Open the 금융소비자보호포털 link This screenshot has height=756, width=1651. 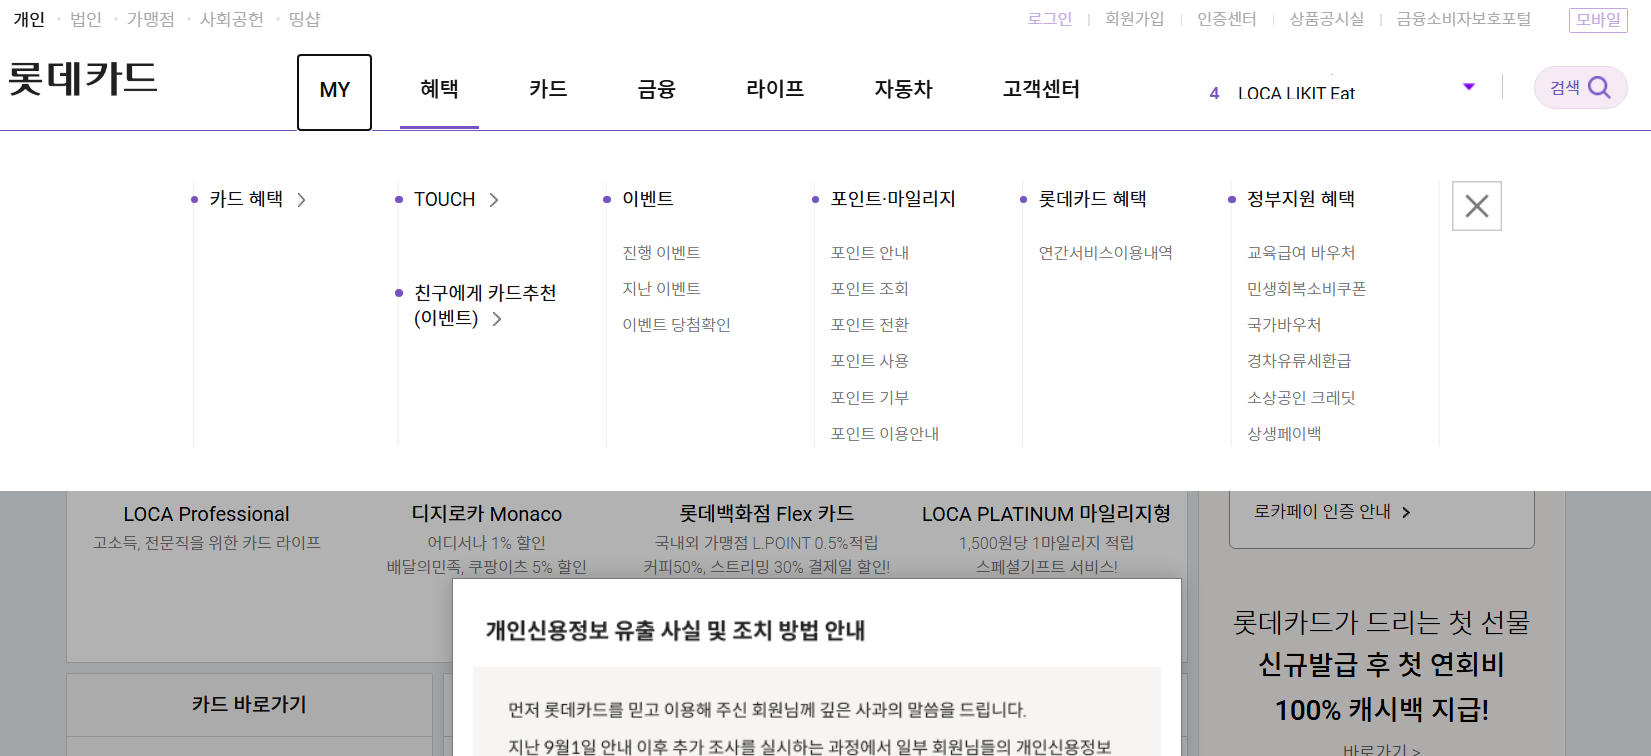point(1463,19)
